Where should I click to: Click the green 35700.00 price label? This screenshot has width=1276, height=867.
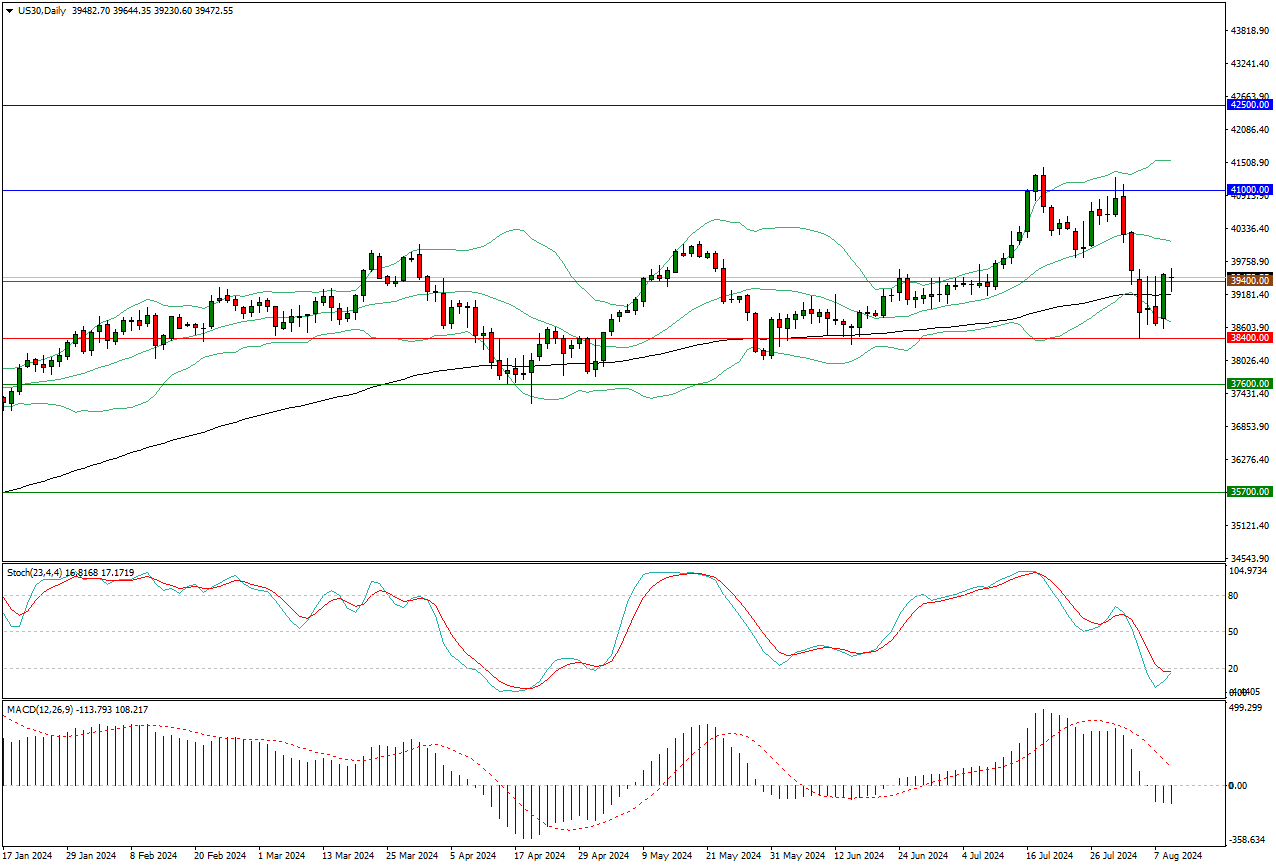pyautogui.click(x=1250, y=492)
